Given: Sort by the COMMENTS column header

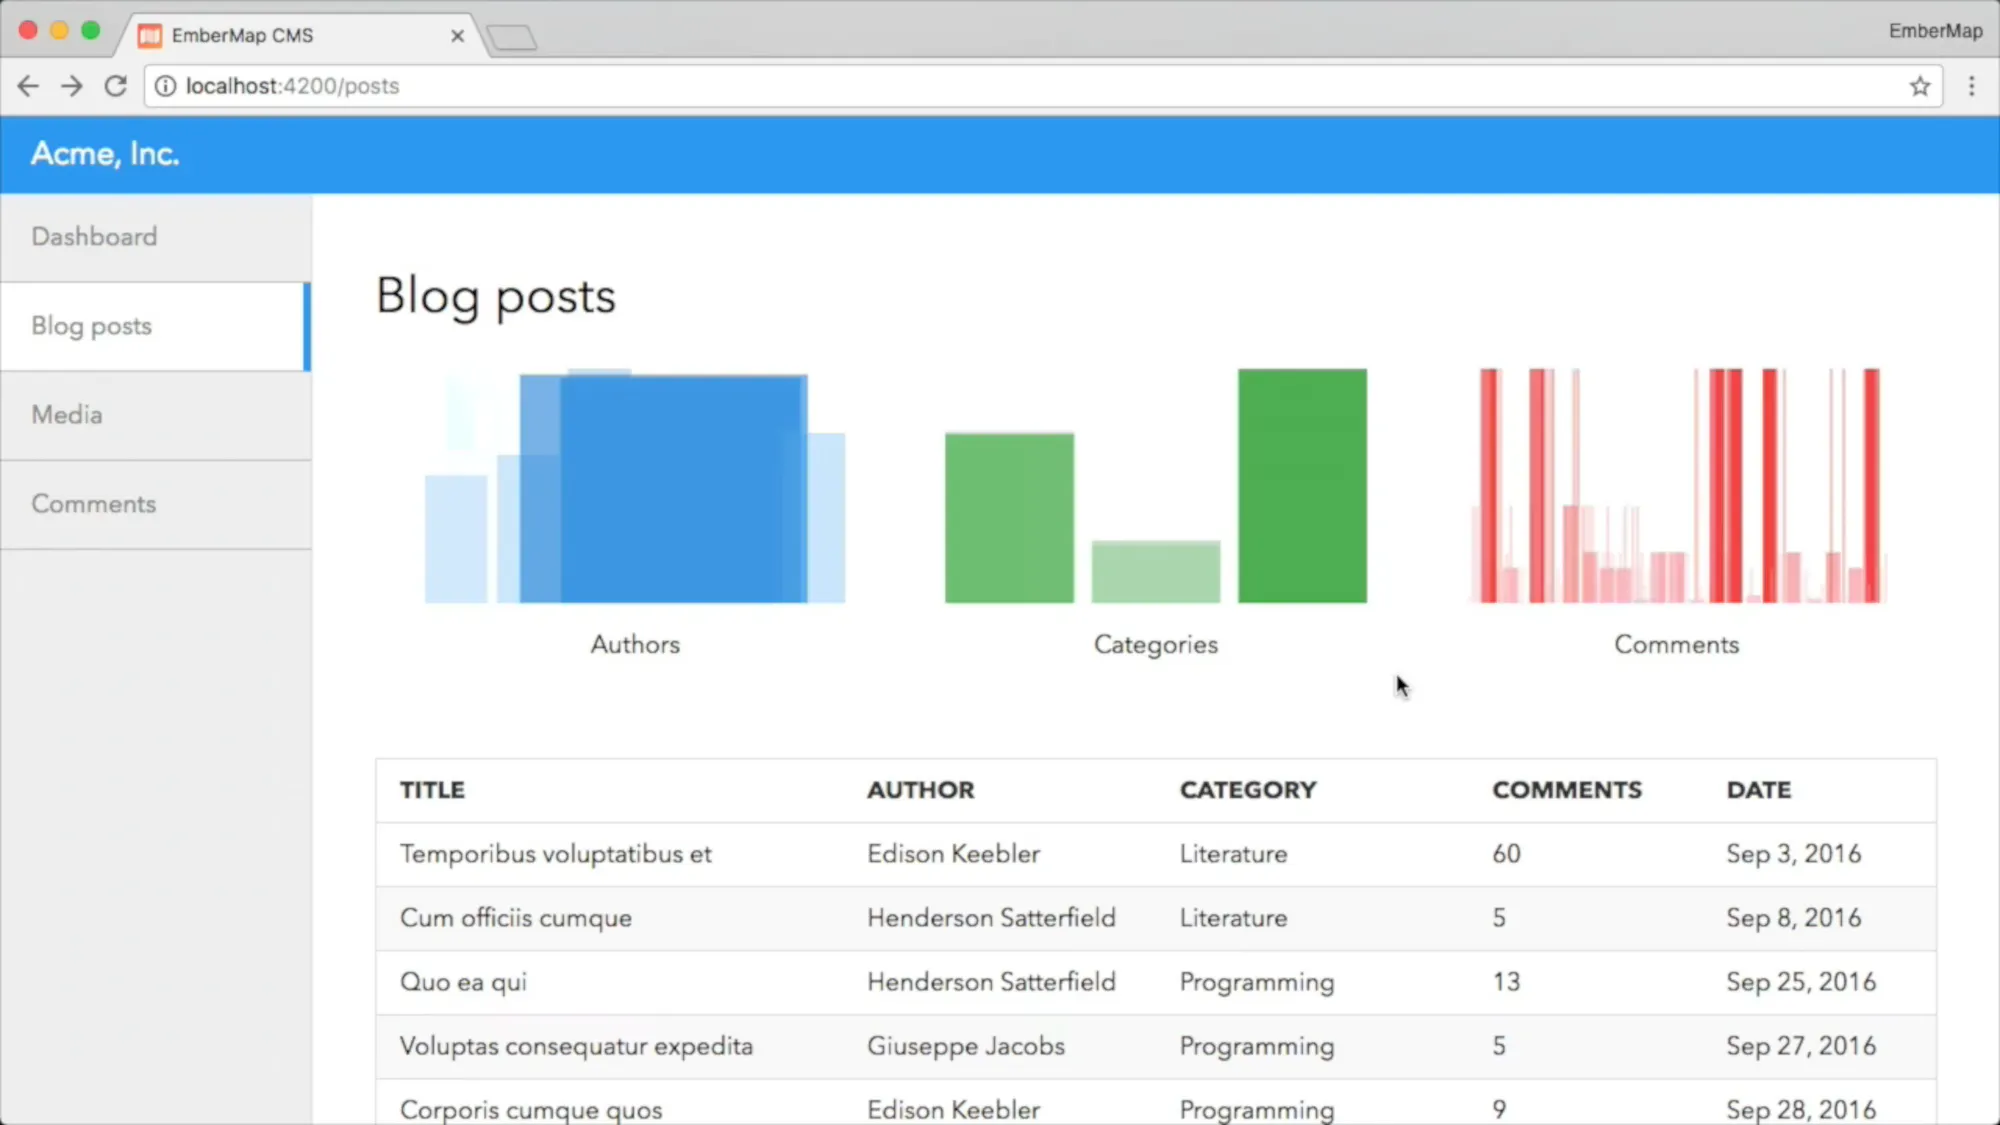Looking at the screenshot, I should (1567, 790).
